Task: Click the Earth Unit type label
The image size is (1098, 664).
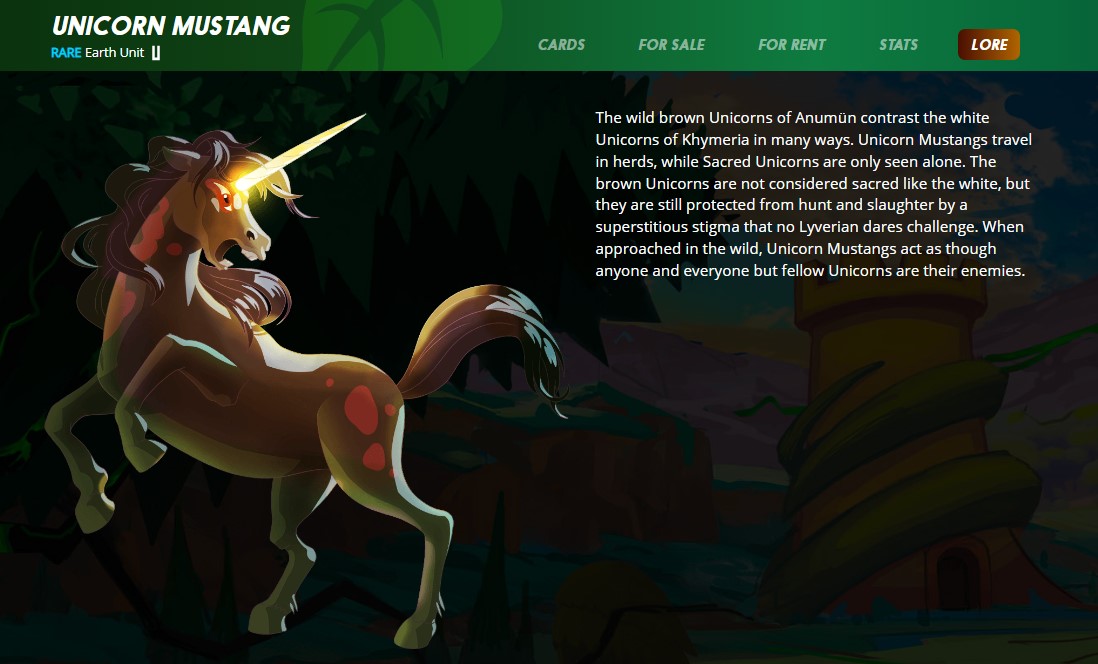Action: (x=114, y=53)
